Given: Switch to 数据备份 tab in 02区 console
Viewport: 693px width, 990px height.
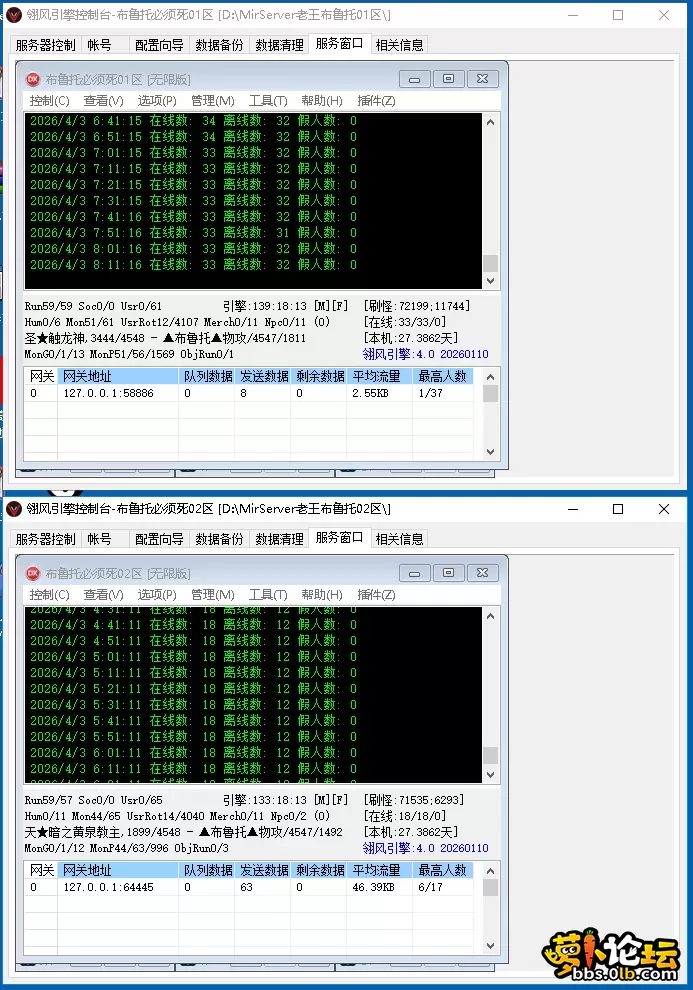Looking at the screenshot, I should point(219,539).
